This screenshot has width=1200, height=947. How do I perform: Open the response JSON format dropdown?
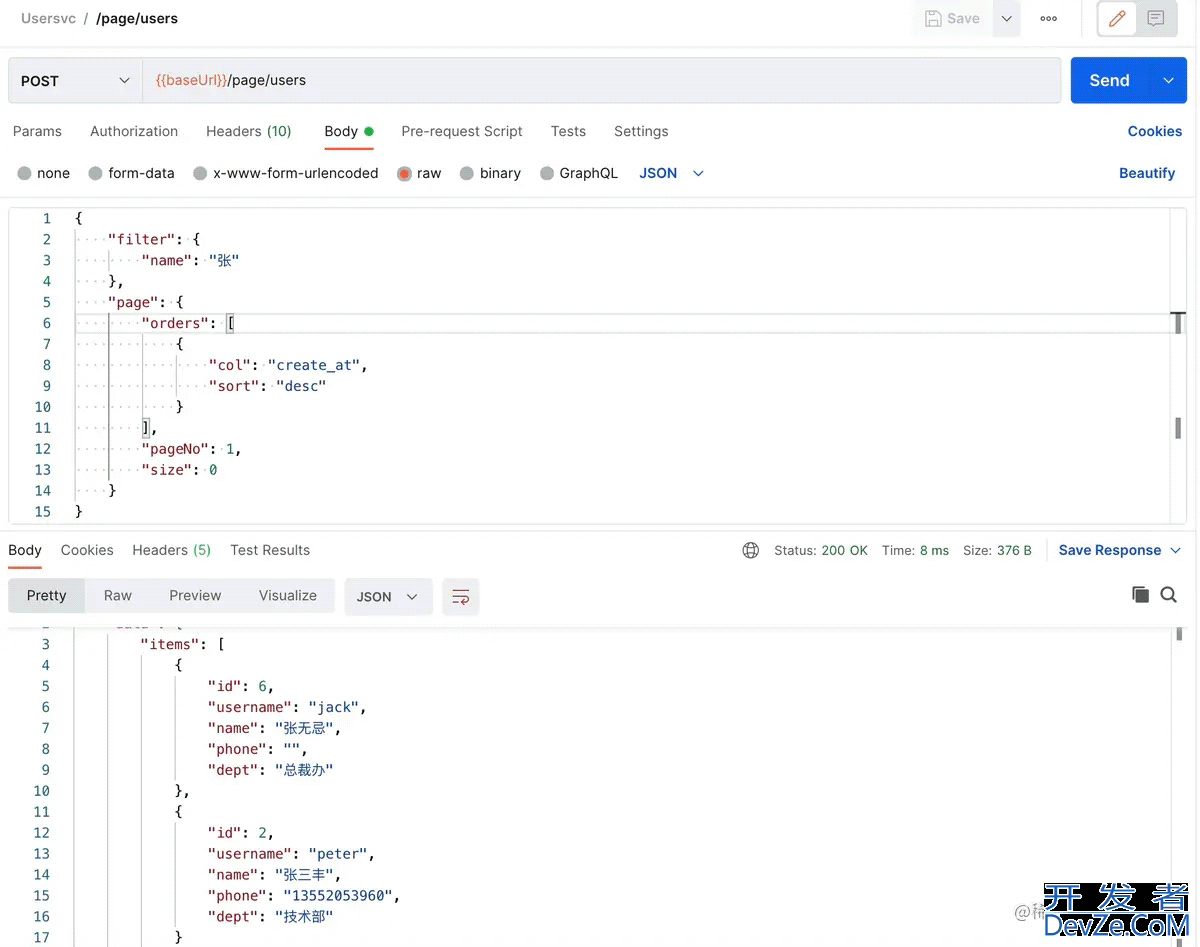point(388,596)
